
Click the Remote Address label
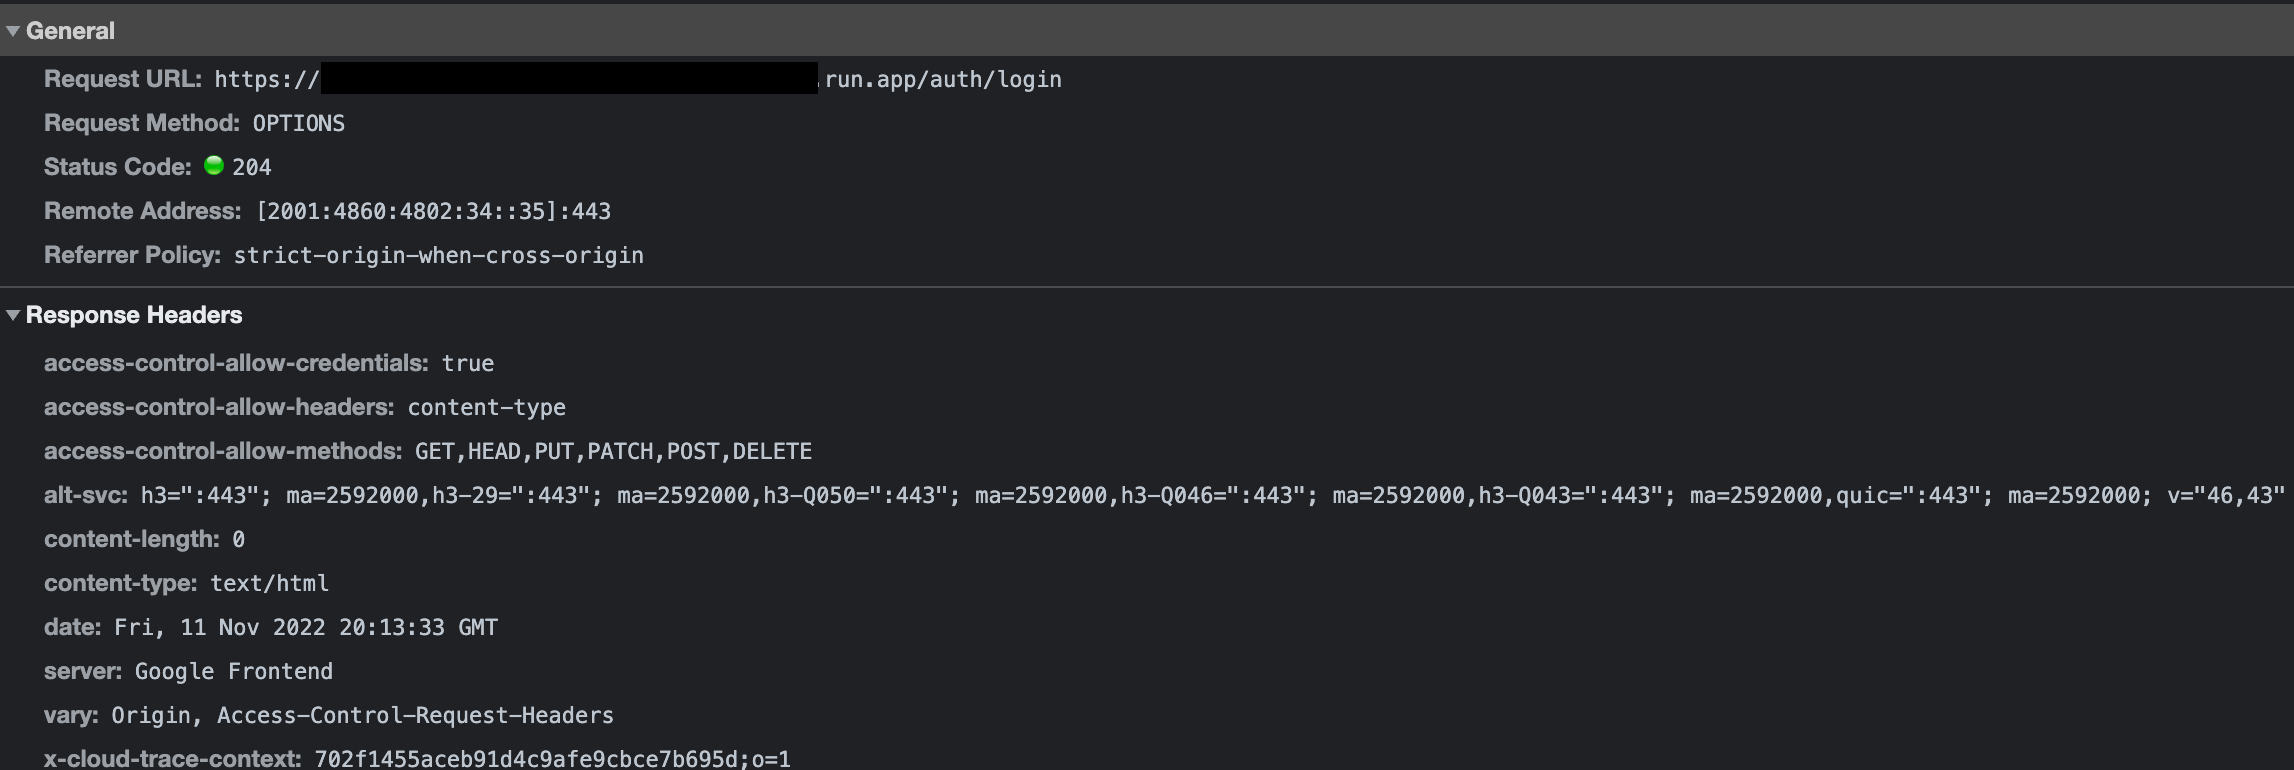[x=143, y=211]
